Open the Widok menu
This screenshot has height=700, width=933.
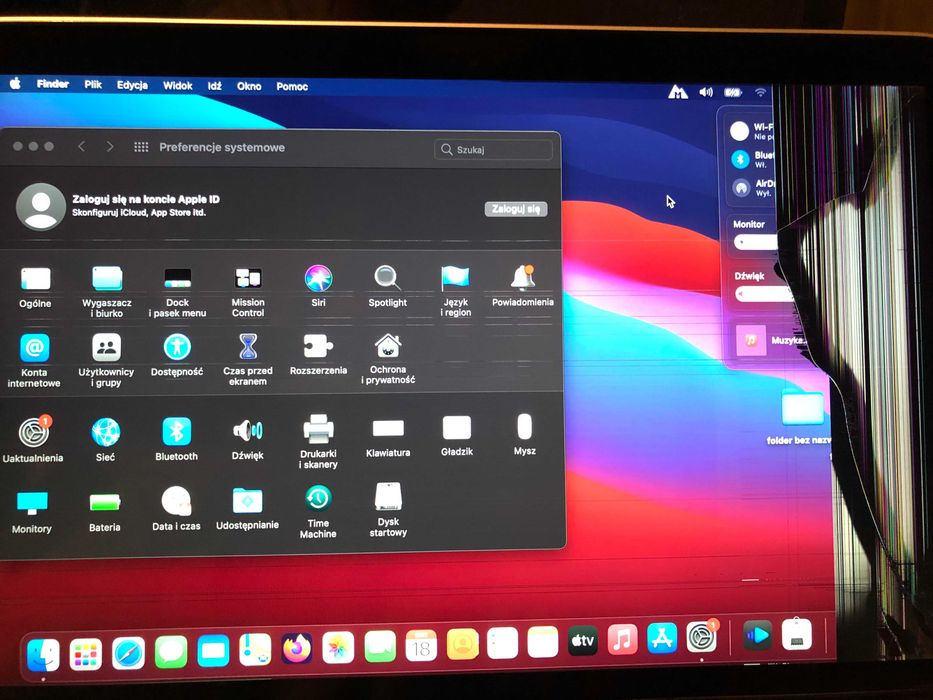click(177, 86)
